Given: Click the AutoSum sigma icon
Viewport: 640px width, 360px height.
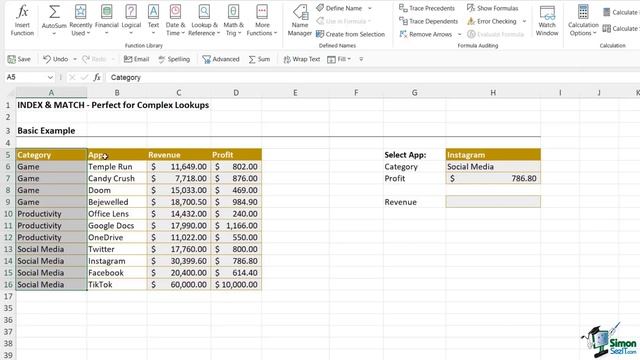Looking at the screenshot, I should click(54, 12).
